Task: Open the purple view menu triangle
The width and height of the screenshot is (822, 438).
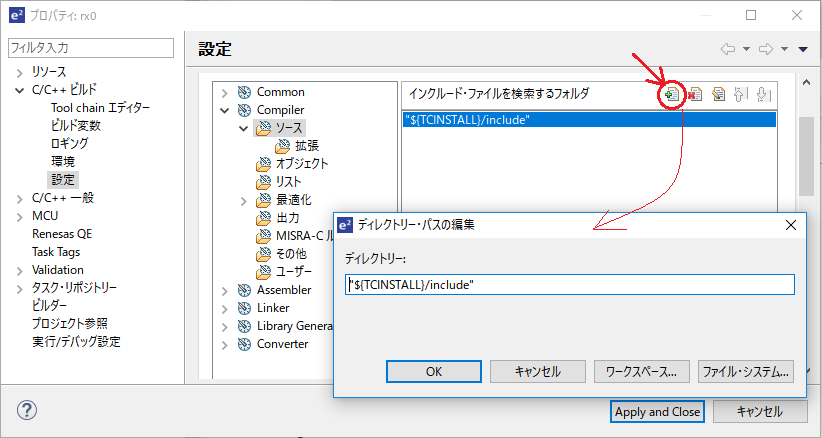Action: (803, 49)
